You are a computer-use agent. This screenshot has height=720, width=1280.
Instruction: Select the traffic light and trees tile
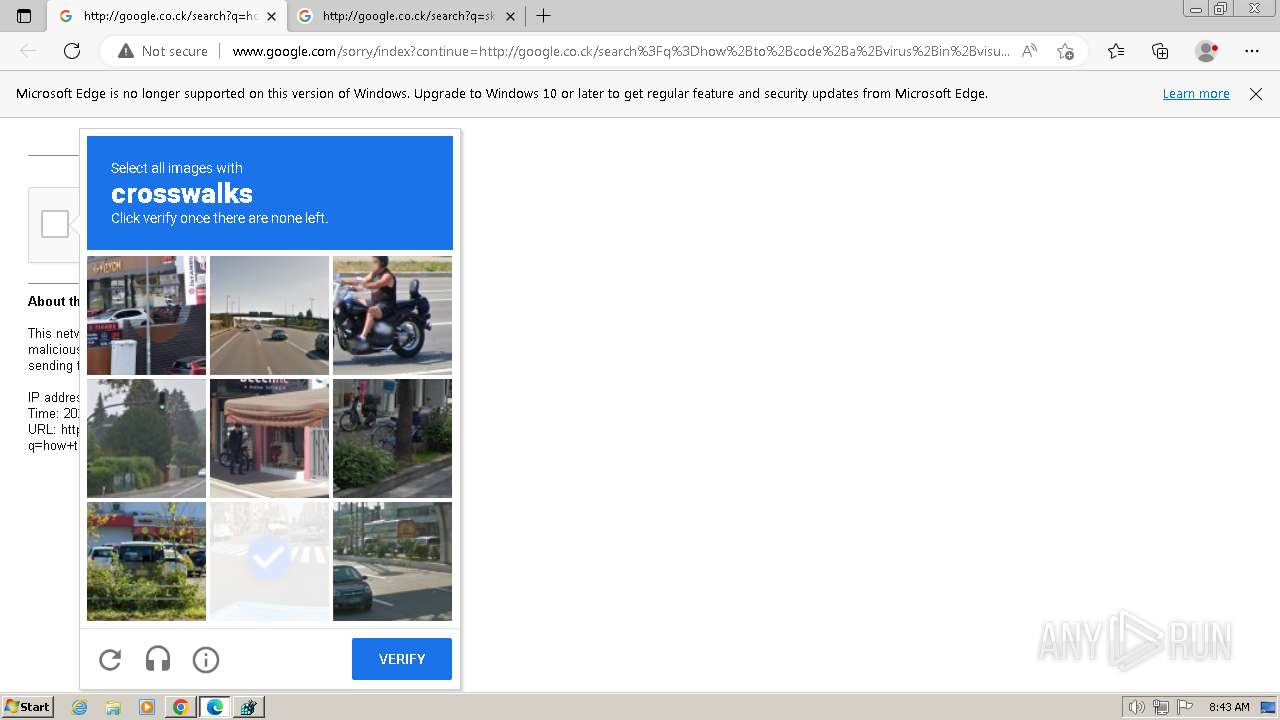pyautogui.click(x=146, y=438)
